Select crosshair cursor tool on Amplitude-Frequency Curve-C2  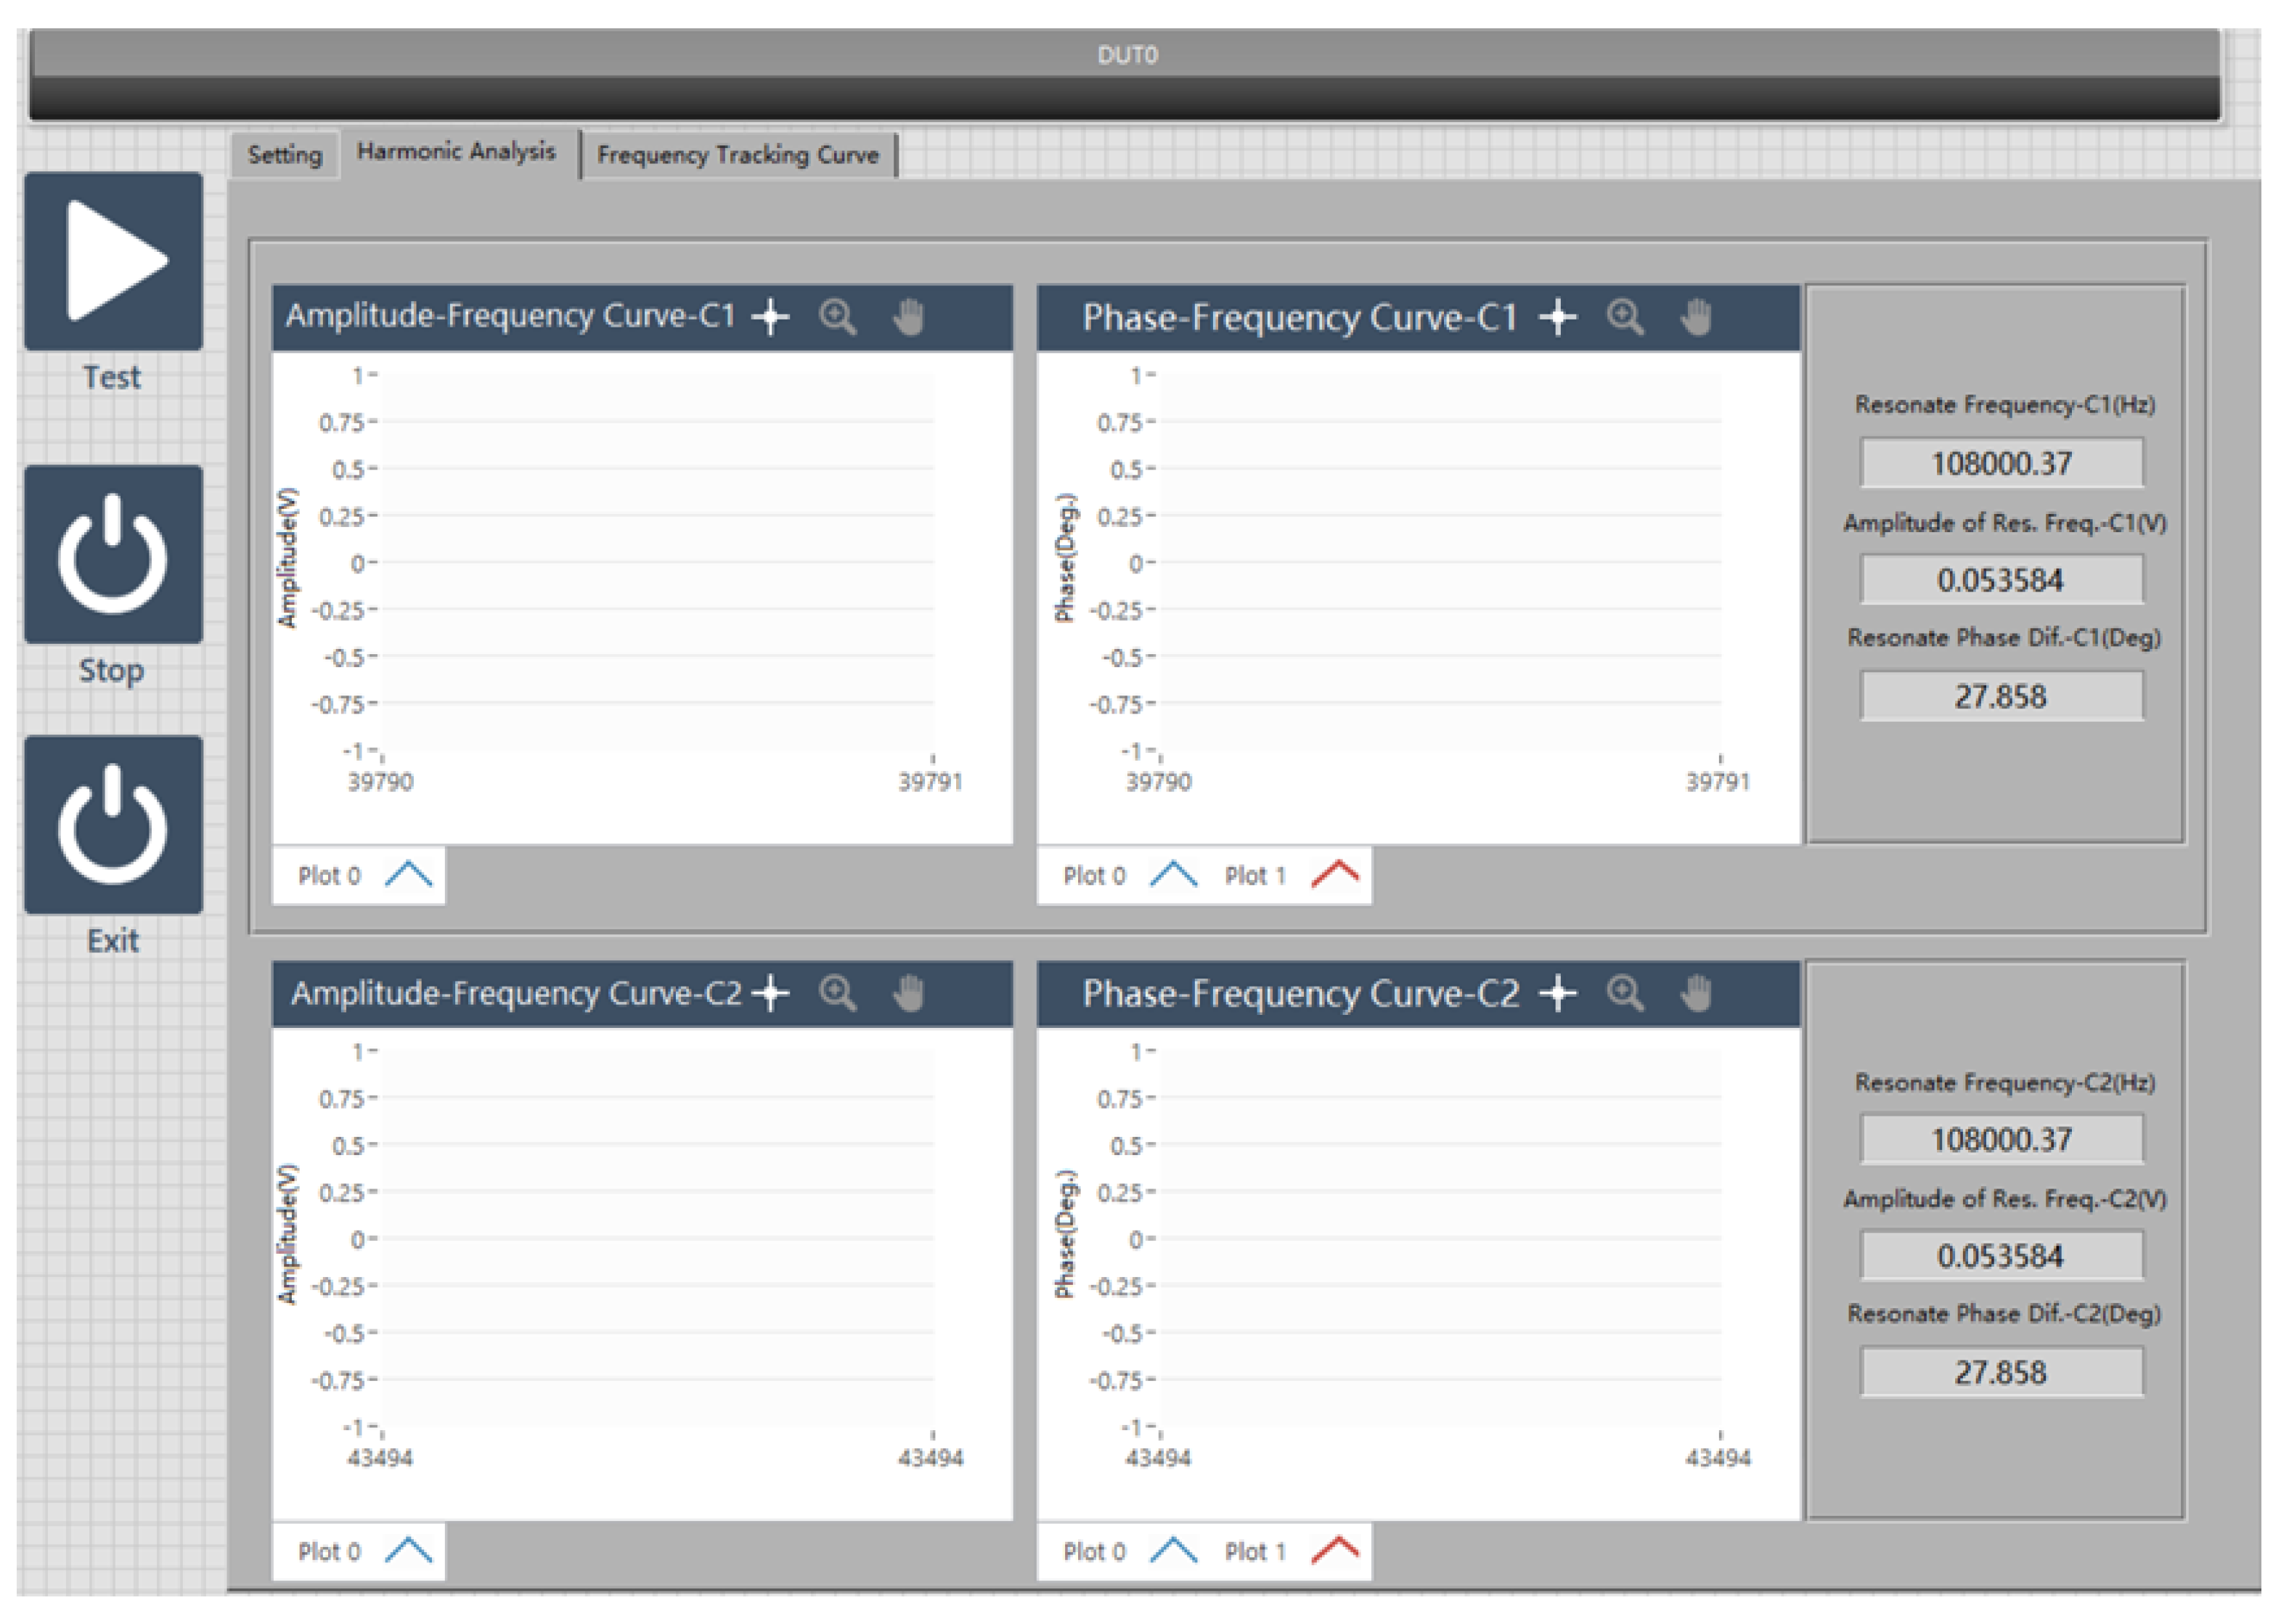770,993
